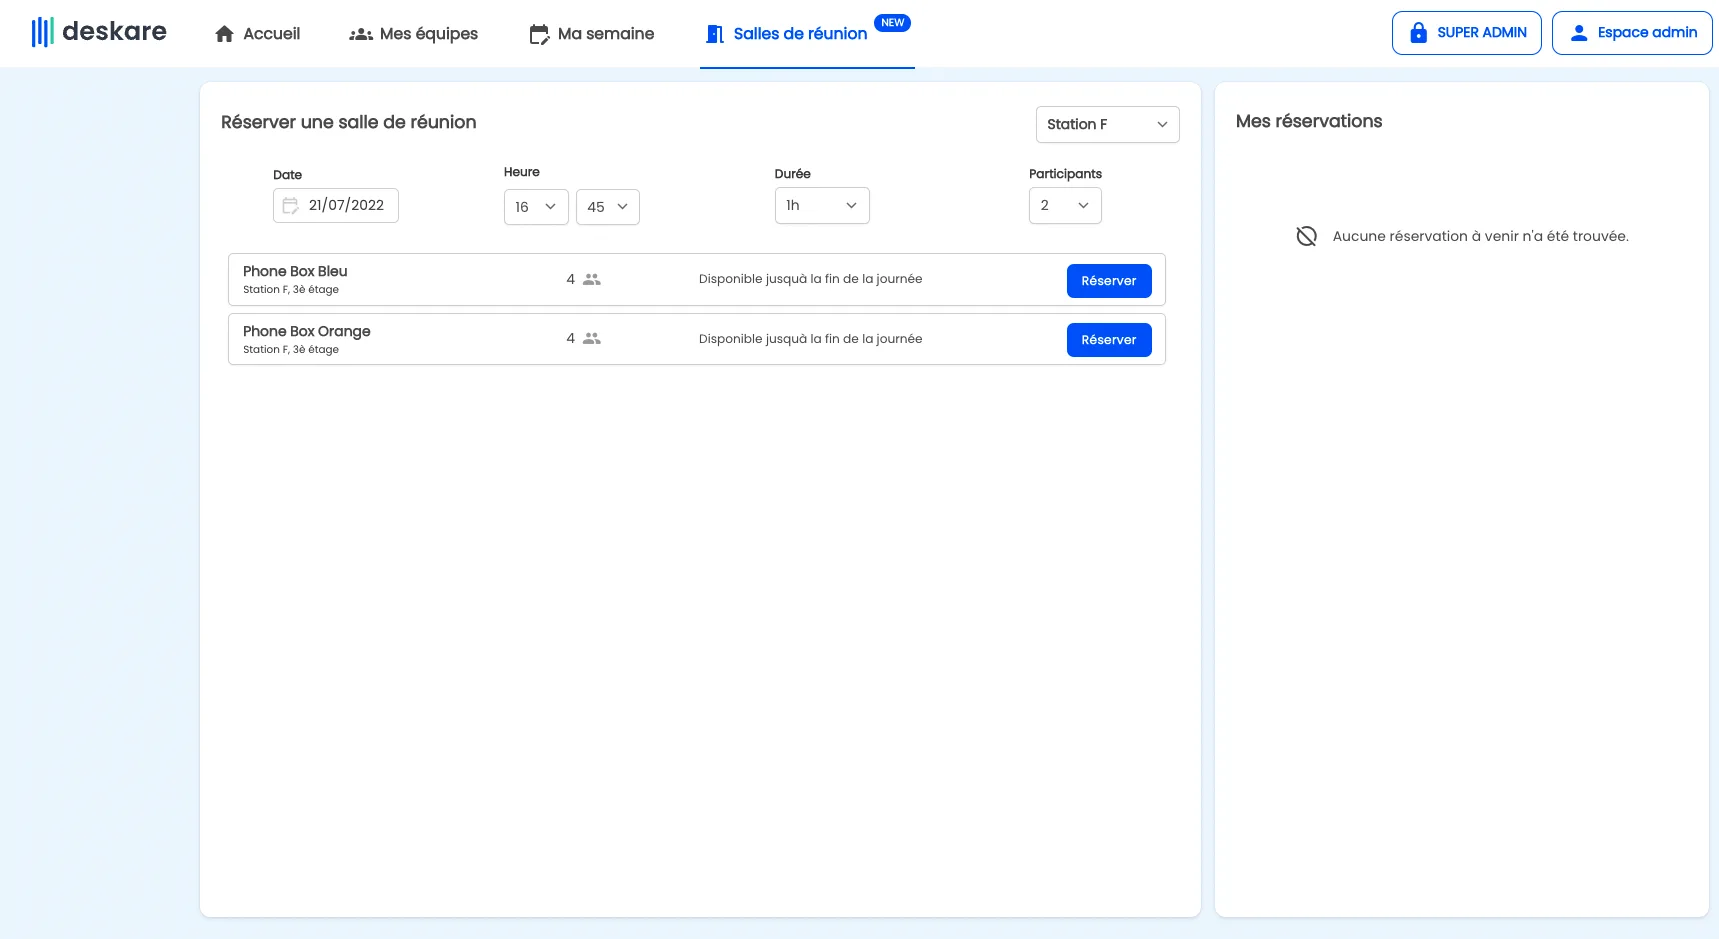The image size is (1719, 939).
Task: Click Réserver une salle de réunion heading
Action: tap(349, 122)
